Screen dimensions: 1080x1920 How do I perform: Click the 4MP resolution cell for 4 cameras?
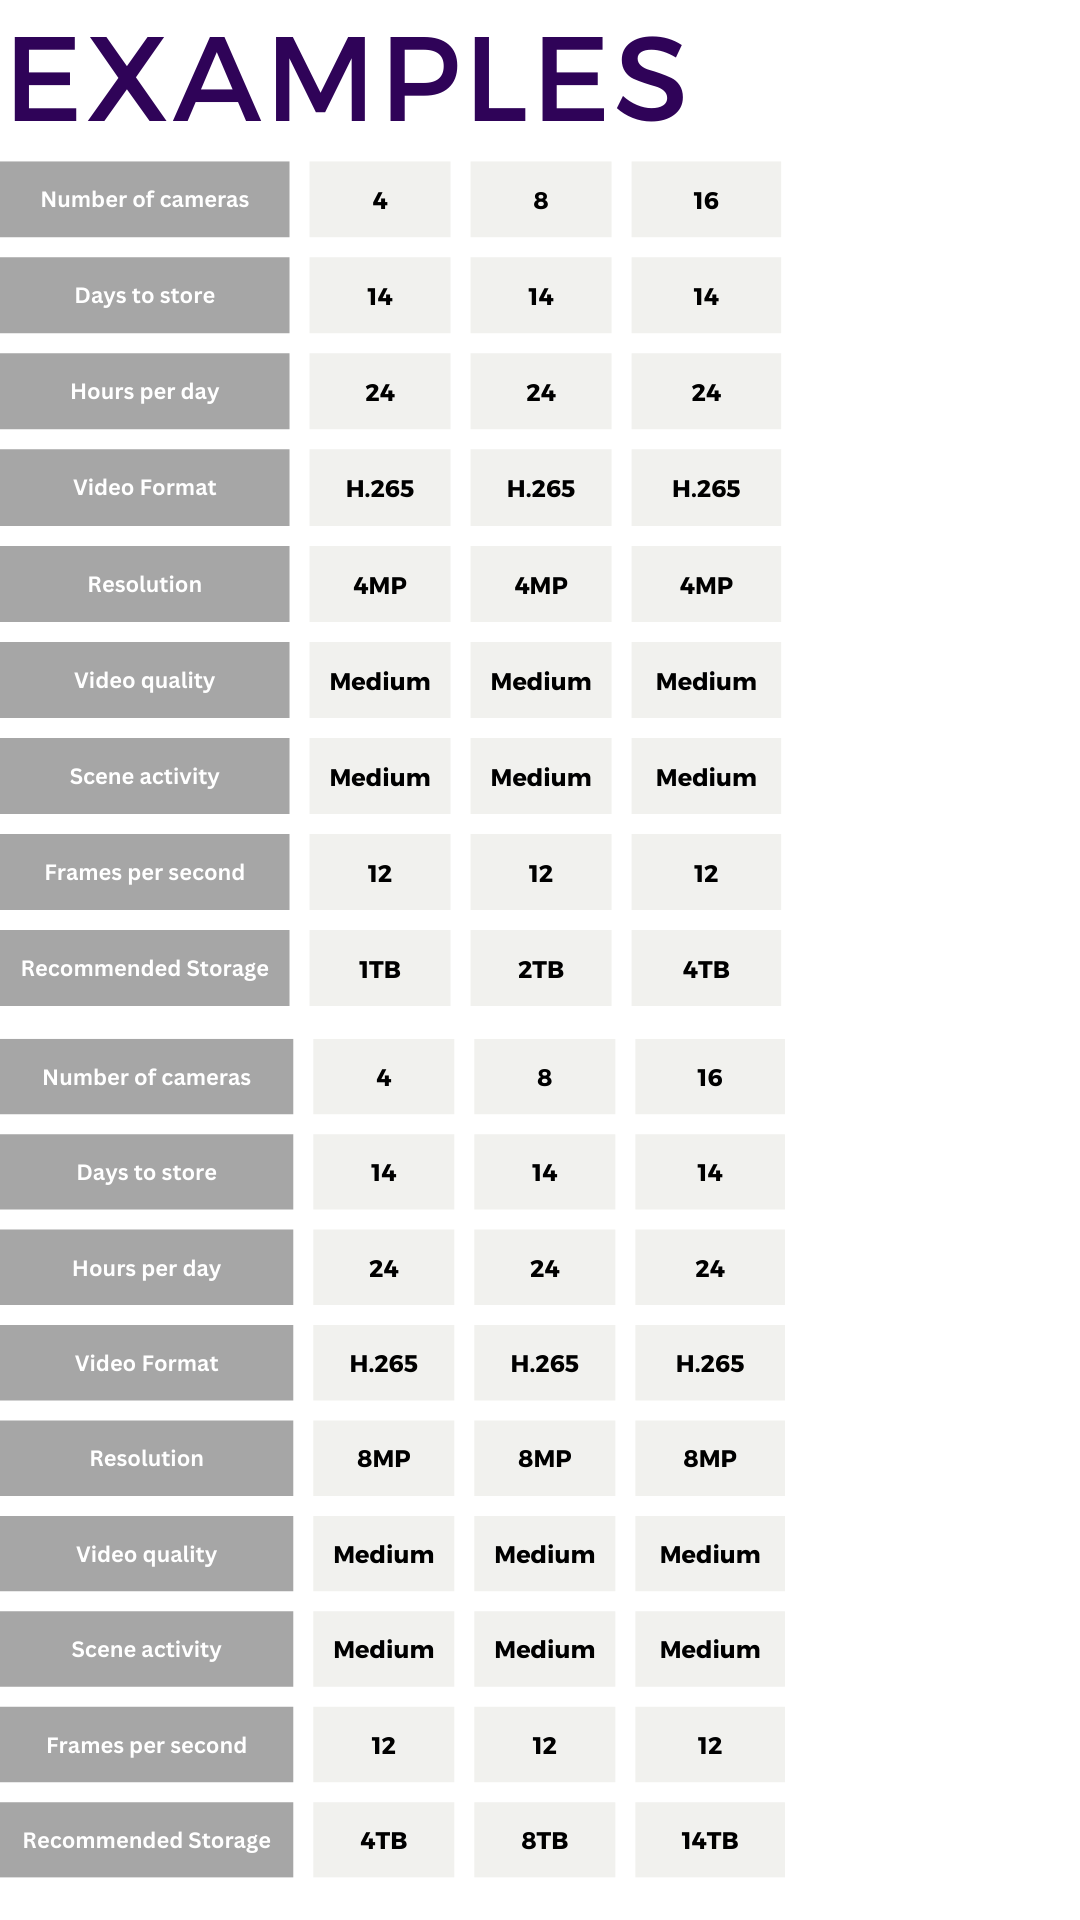click(x=380, y=585)
